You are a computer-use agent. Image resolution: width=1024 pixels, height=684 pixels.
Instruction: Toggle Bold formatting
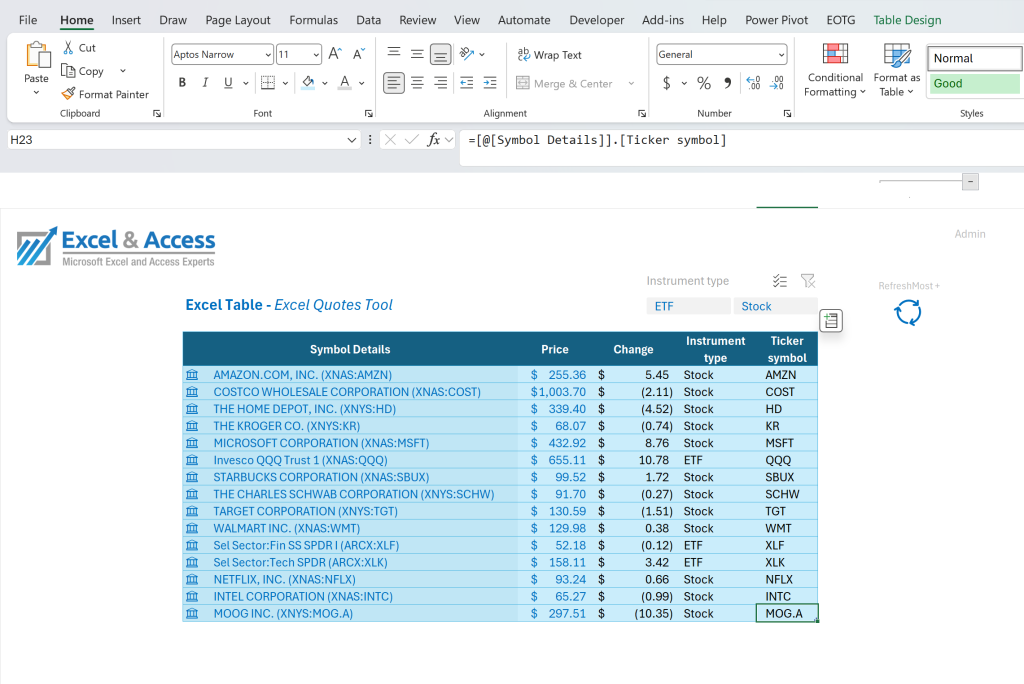click(182, 83)
